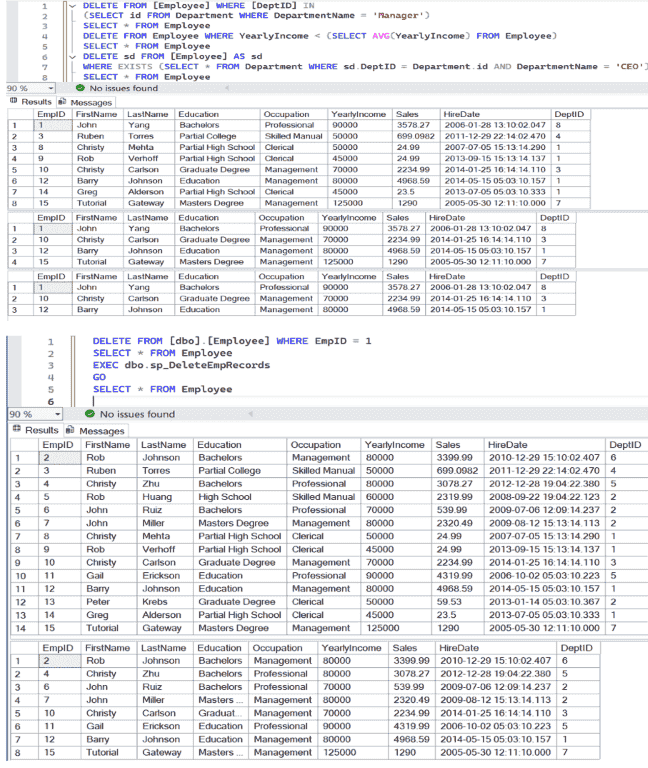Click the grid icon on the Results tab under EXEC query
This screenshot has width=648, height=768.
click(17, 429)
